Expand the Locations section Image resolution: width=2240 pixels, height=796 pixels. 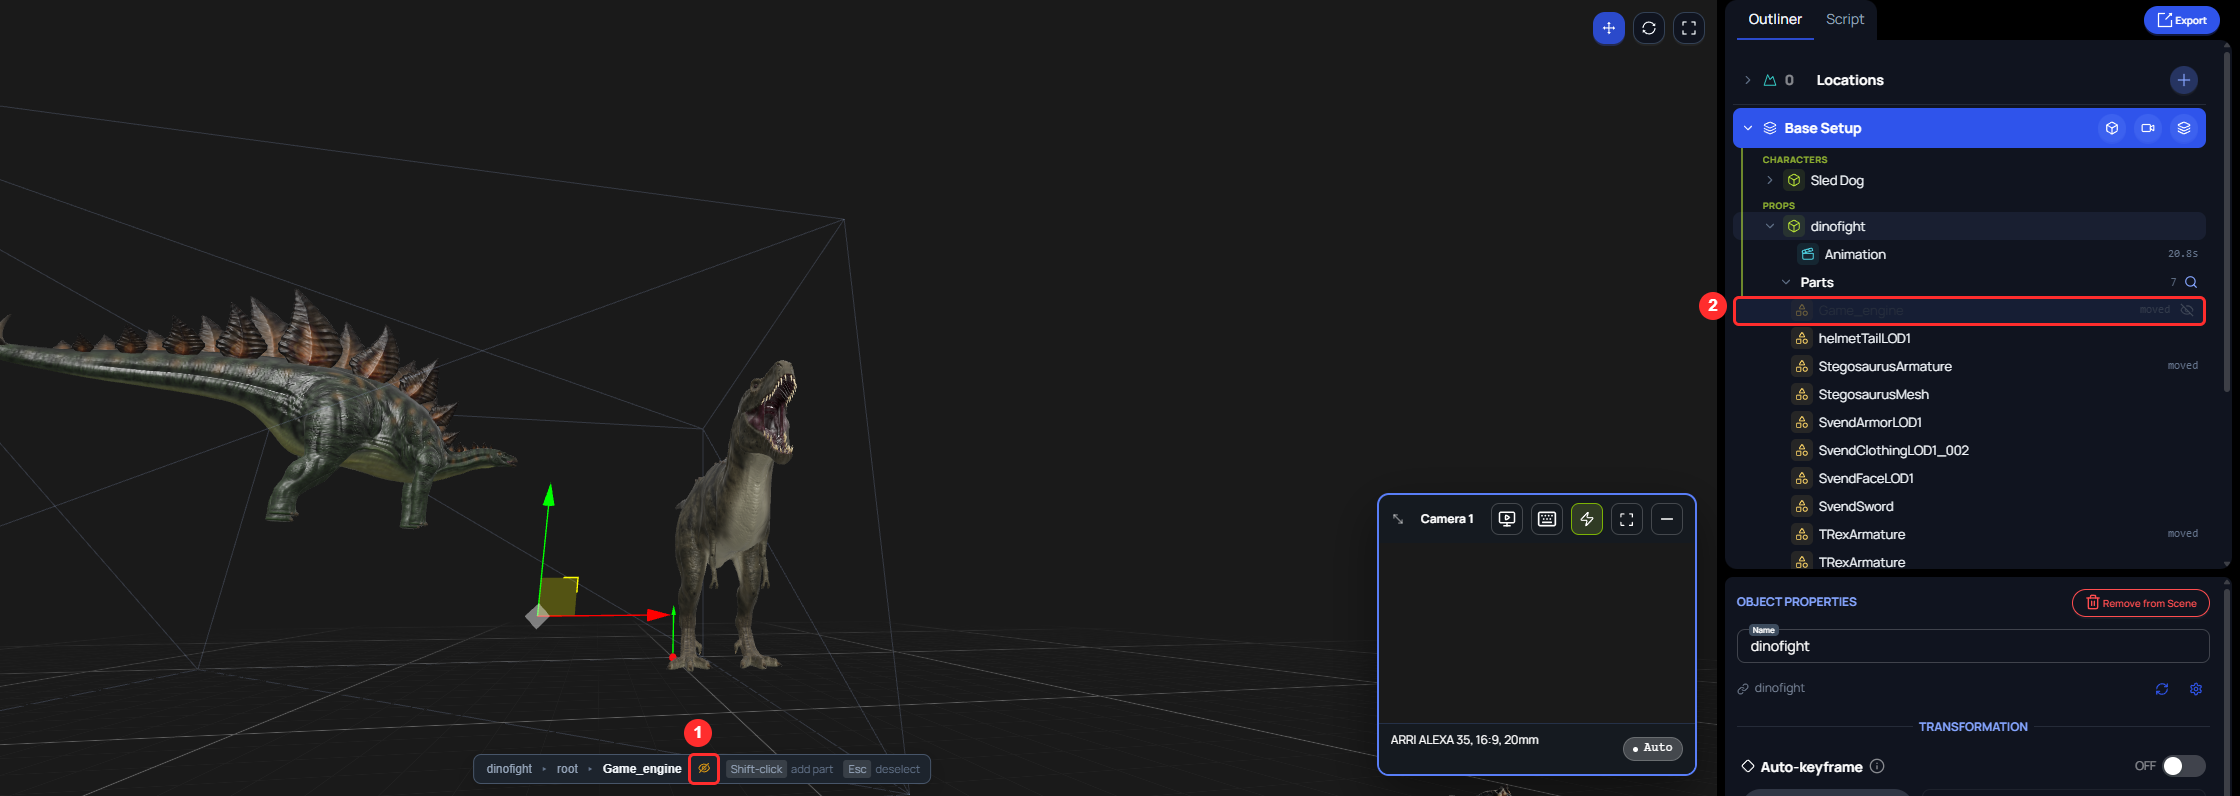pyautogui.click(x=1748, y=80)
